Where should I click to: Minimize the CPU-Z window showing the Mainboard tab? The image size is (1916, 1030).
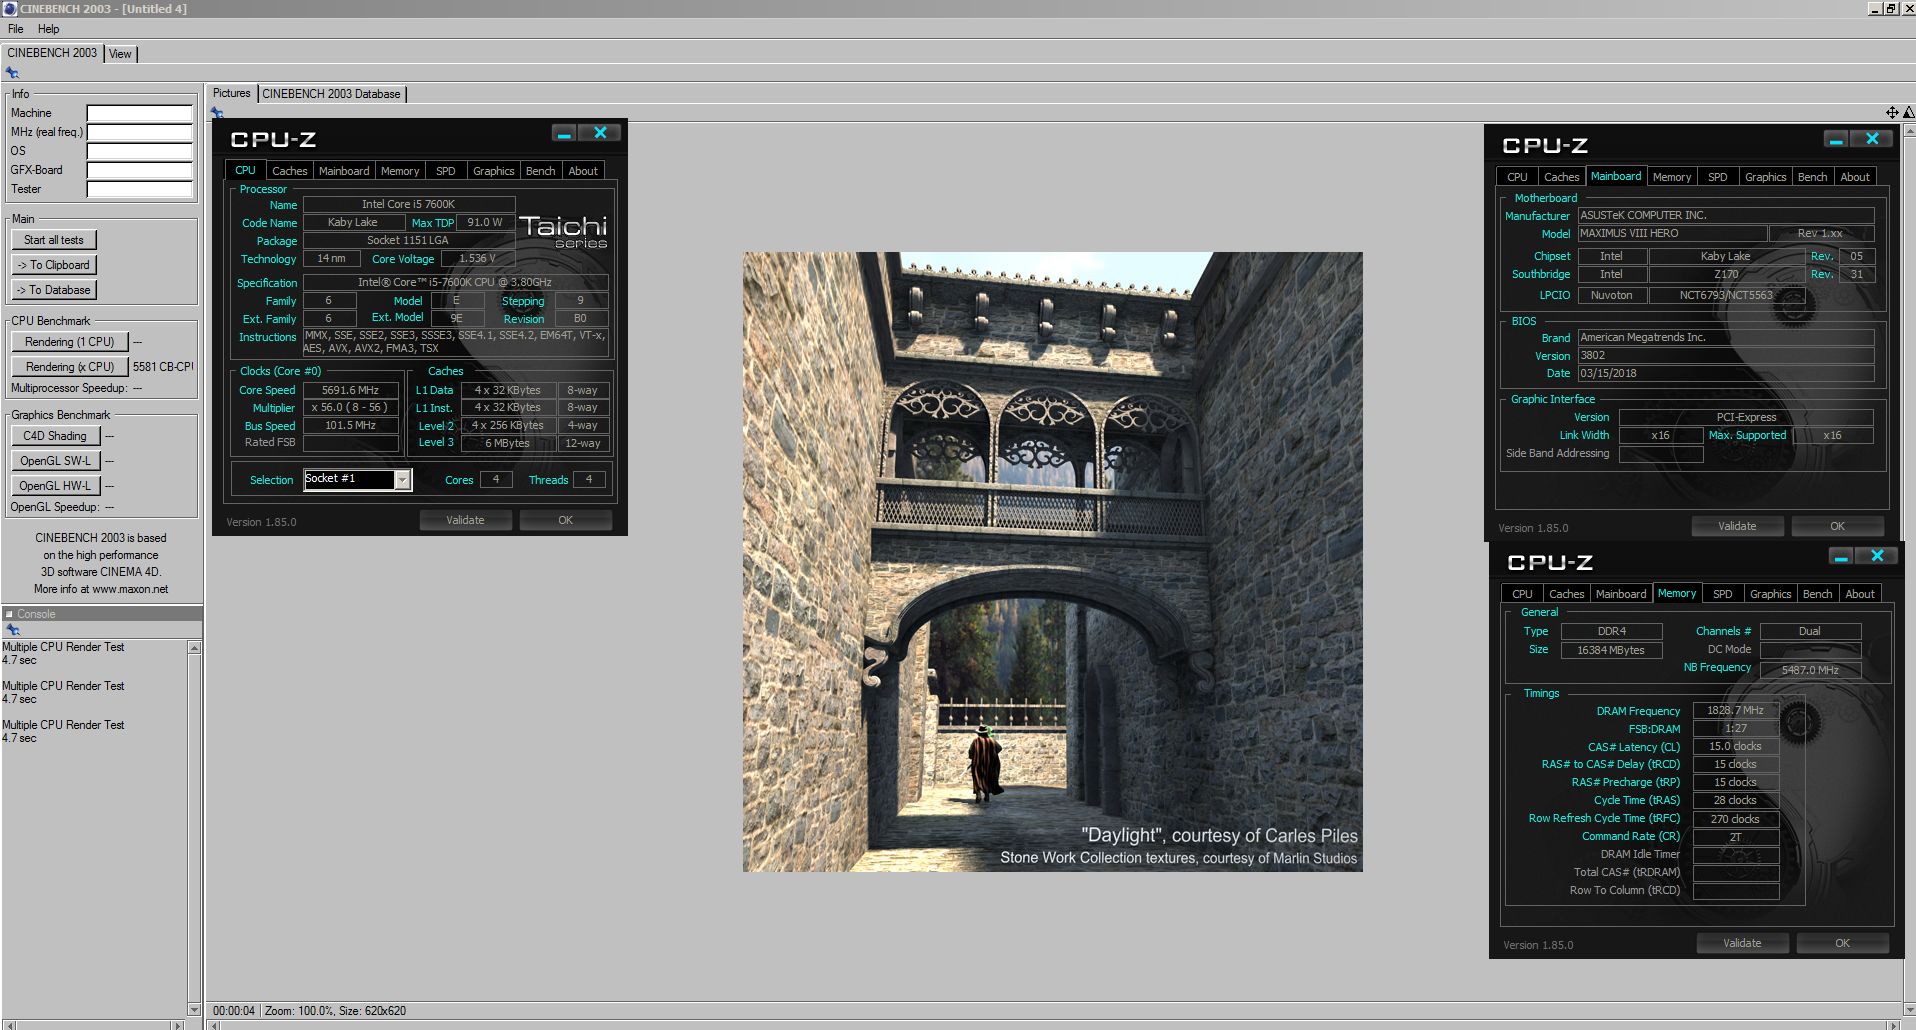click(x=1836, y=139)
